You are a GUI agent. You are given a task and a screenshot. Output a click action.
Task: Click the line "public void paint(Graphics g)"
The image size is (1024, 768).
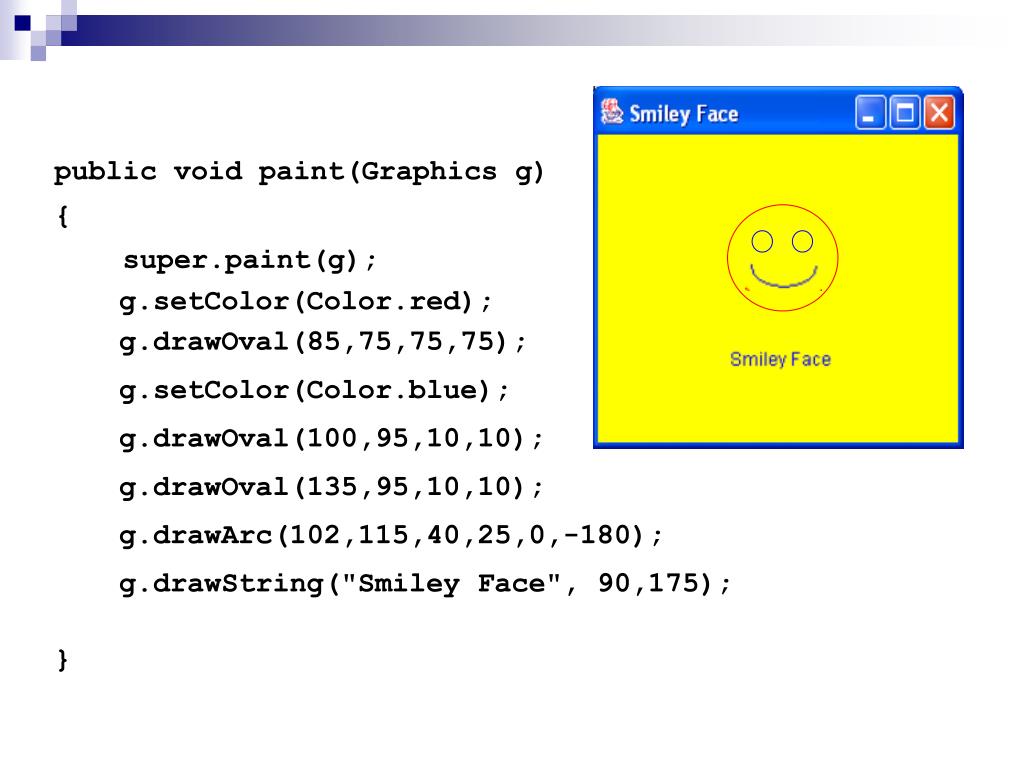299,172
